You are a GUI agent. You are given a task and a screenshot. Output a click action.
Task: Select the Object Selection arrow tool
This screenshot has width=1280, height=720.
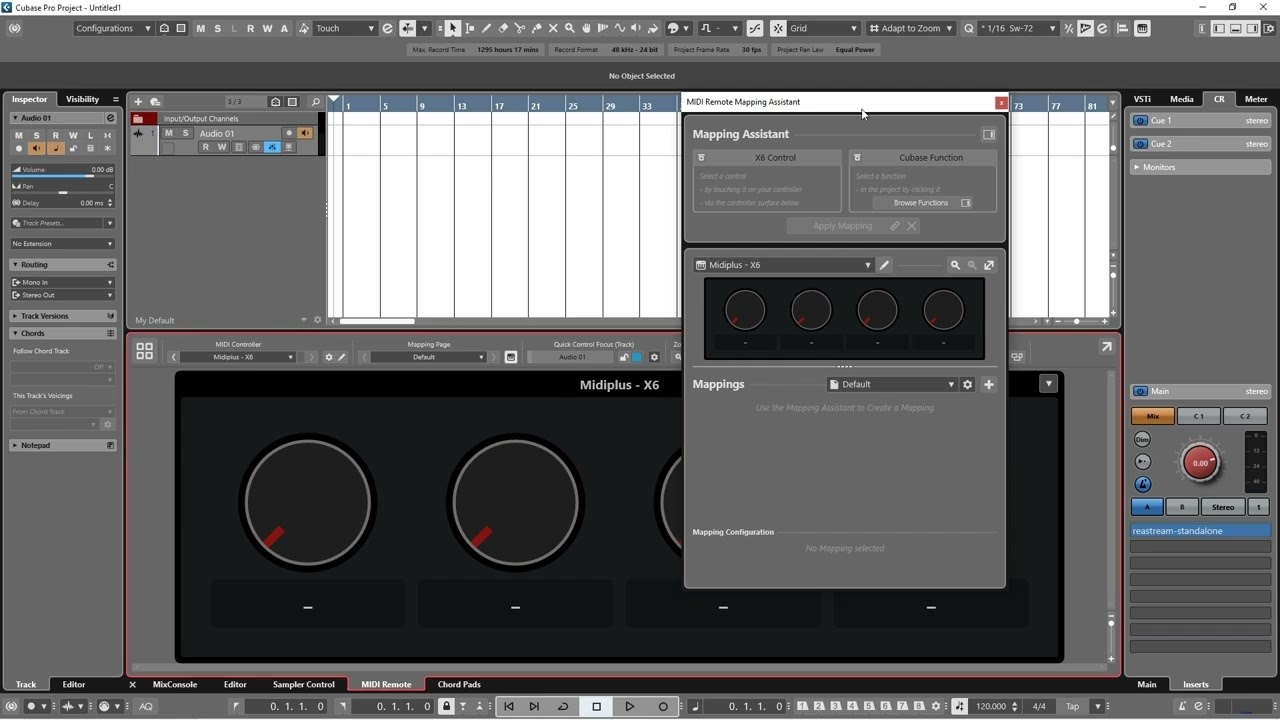[x=453, y=28]
